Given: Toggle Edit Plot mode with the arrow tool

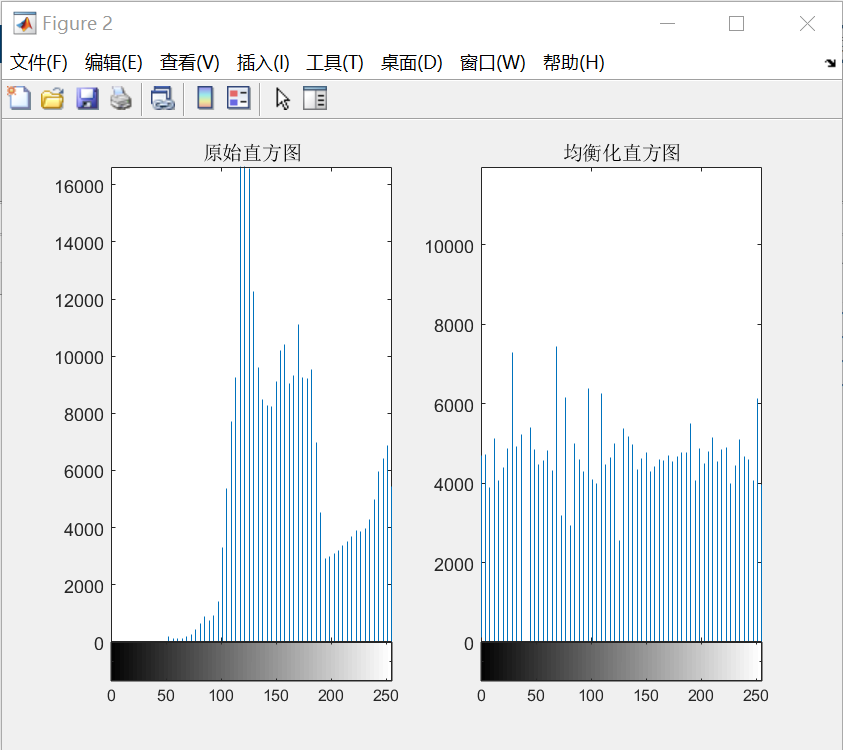Looking at the screenshot, I should (x=281, y=98).
